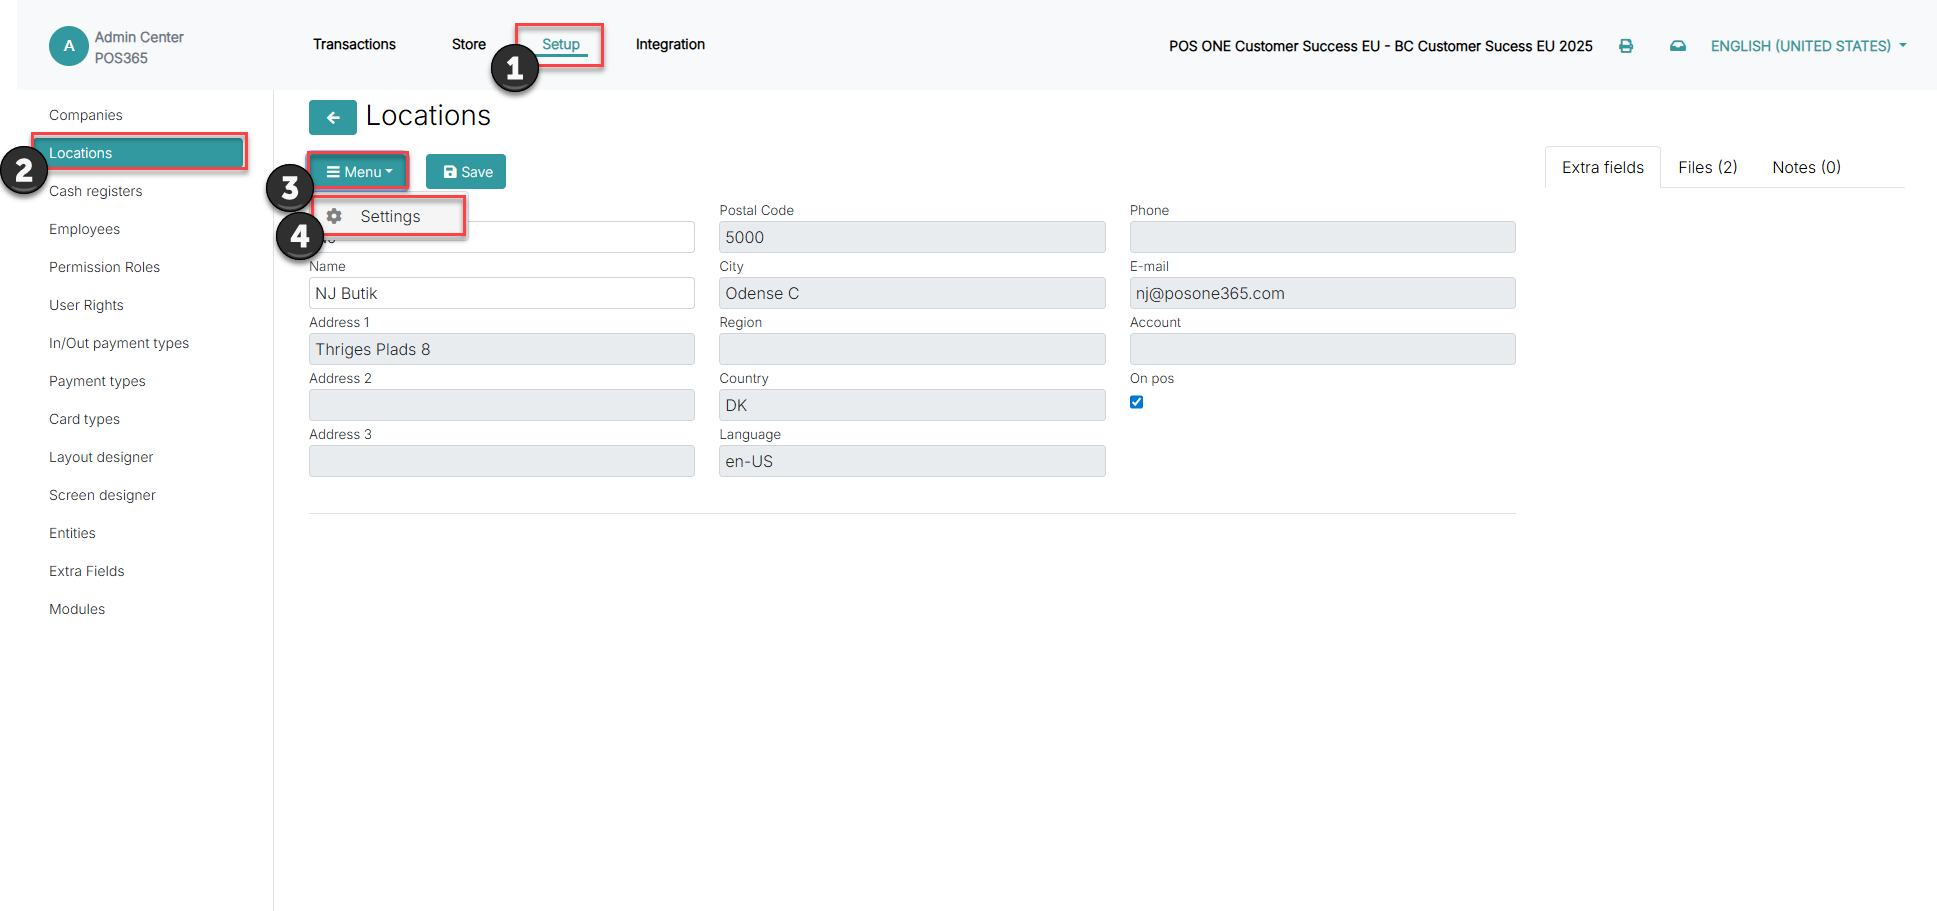Select the Extra fields tab
1937x911 pixels.
[x=1602, y=167]
